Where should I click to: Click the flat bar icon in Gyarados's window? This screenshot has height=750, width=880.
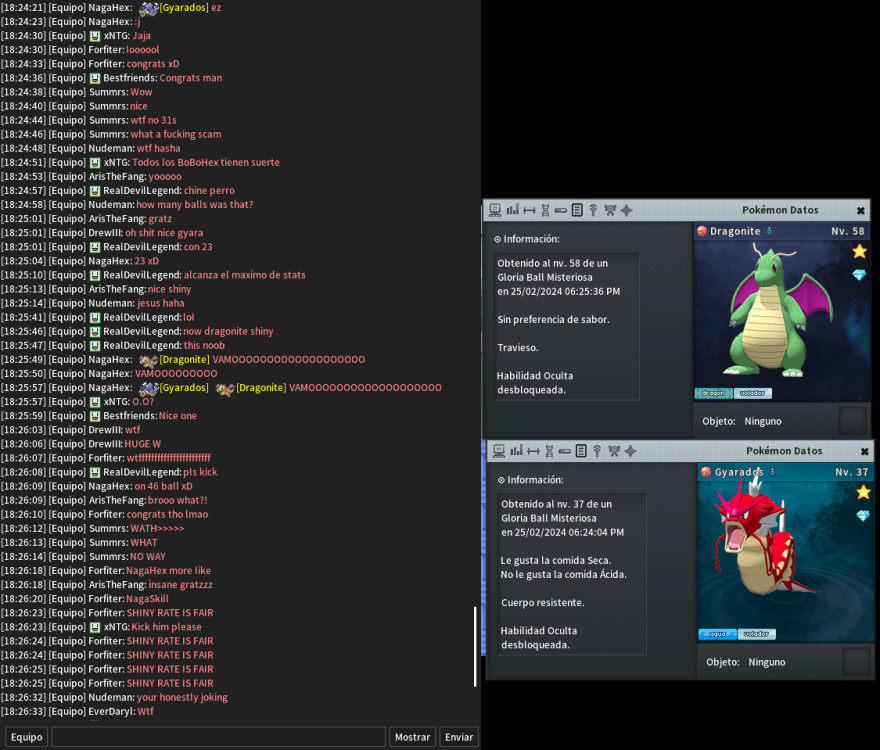[565, 451]
